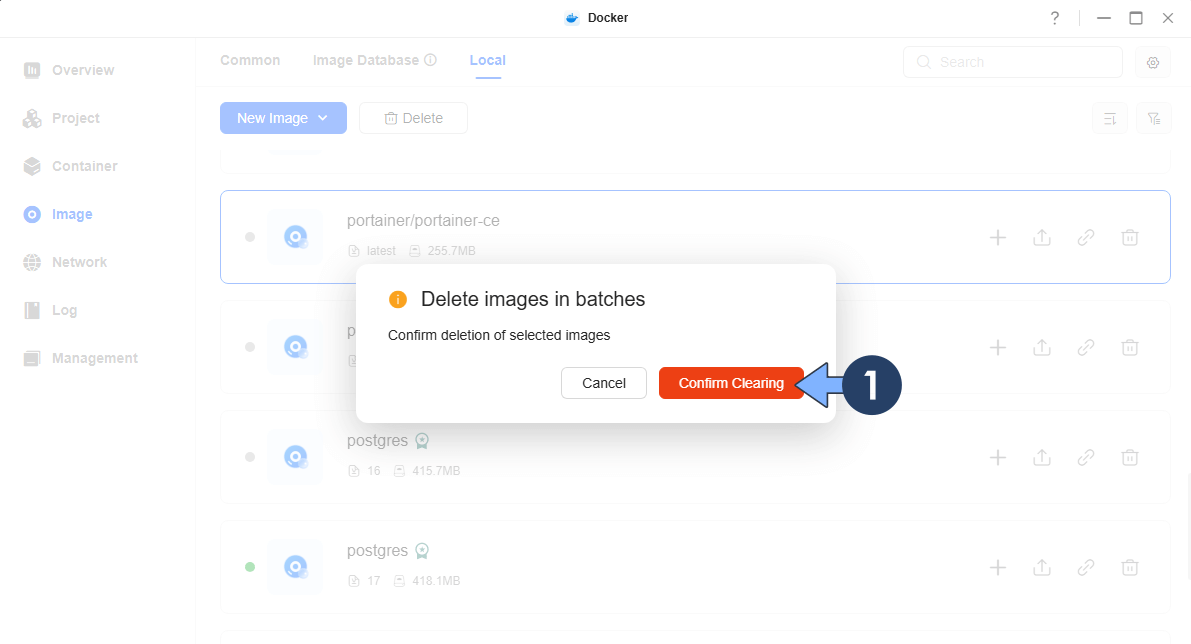Click link icon on postgres 16 row

tap(1086, 457)
